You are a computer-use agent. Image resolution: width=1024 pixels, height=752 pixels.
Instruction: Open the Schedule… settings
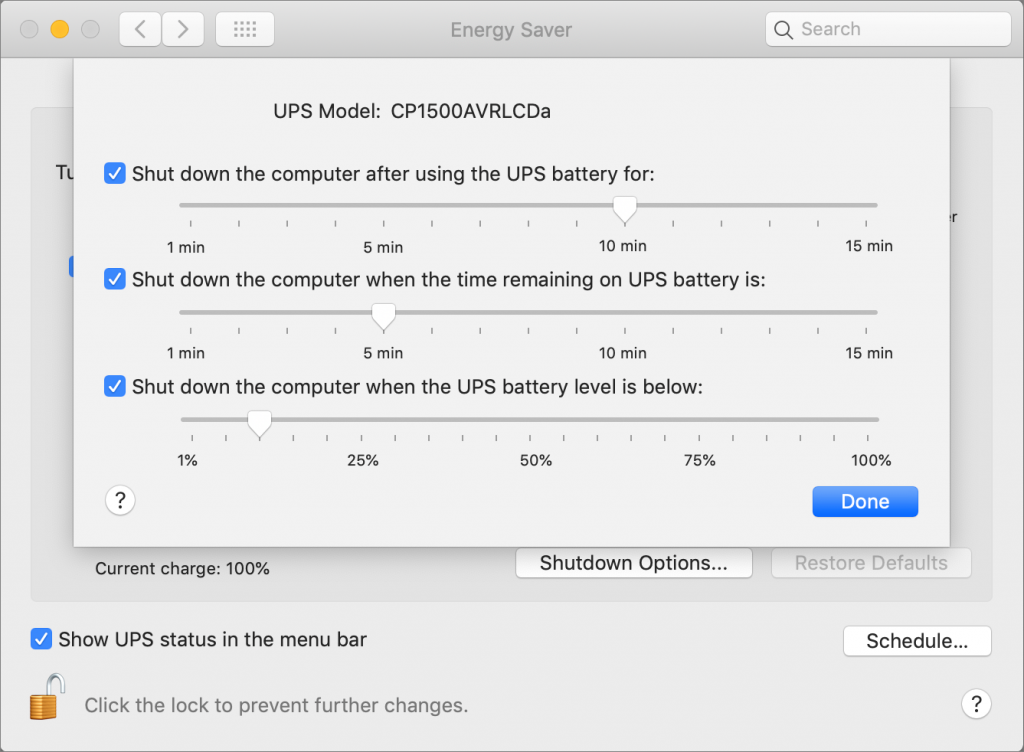coord(917,641)
